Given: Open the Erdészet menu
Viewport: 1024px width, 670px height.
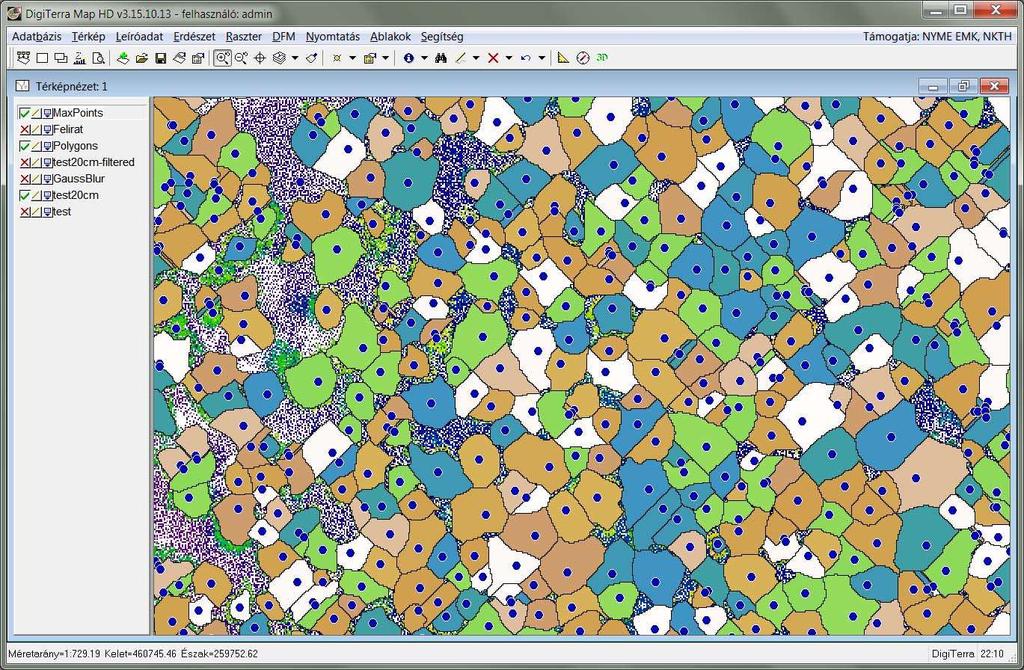Looking at the screenshot, I should coord(194,37).
